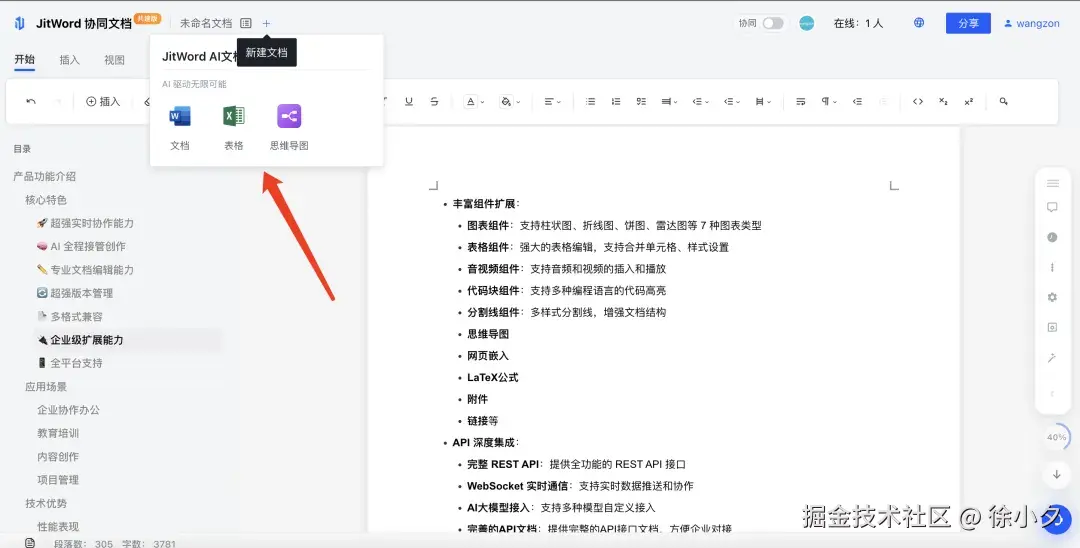Image resolution: width=1080 pixels, height=548 pixels.
Task: Click the 未命名文档 document title
Action: tap(206, 23)
